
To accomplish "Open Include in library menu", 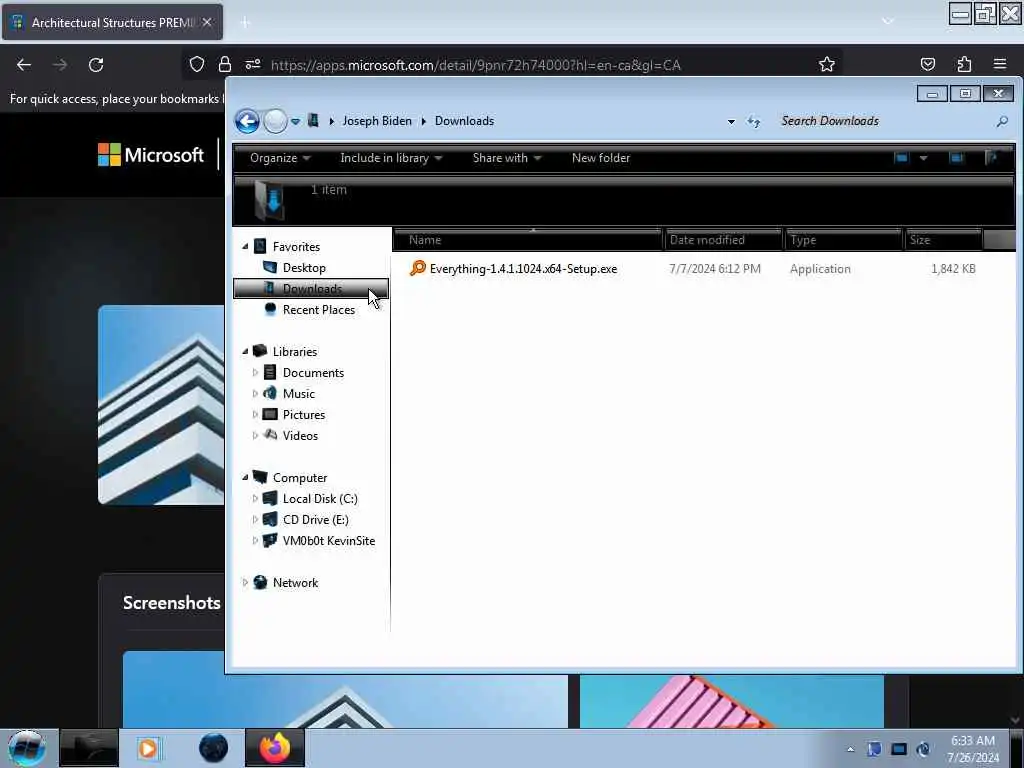I will [391, 158].
